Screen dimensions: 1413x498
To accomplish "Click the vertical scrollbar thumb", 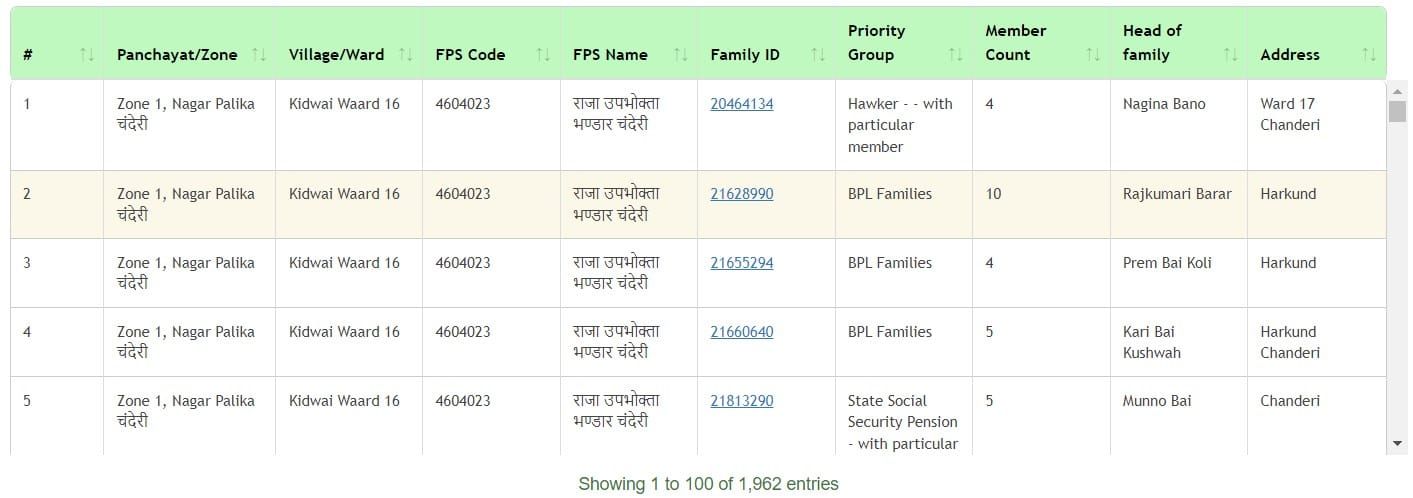I will pyautogui.click(x=1397, y=110).
